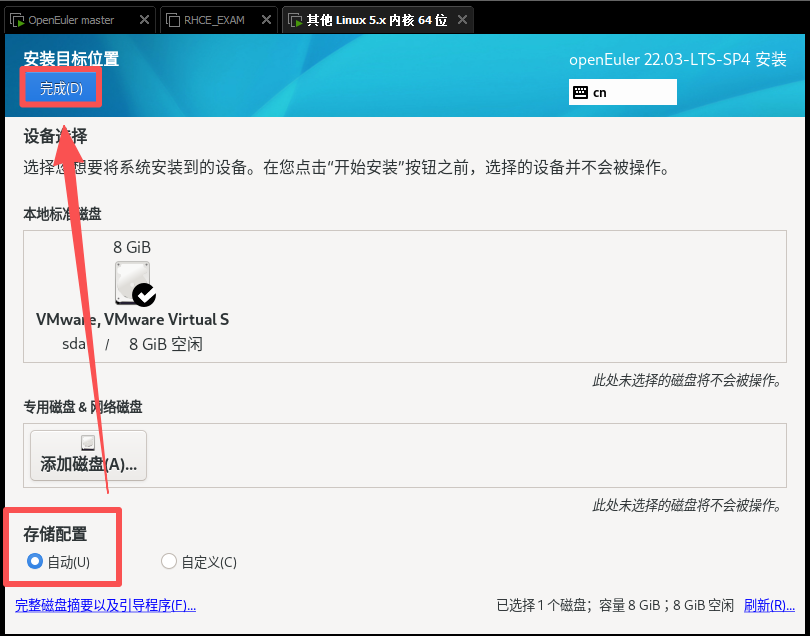Screen dimensions: 810x636
Task: Click the 8 GiB size label above disk
Action: coord(132,247)
